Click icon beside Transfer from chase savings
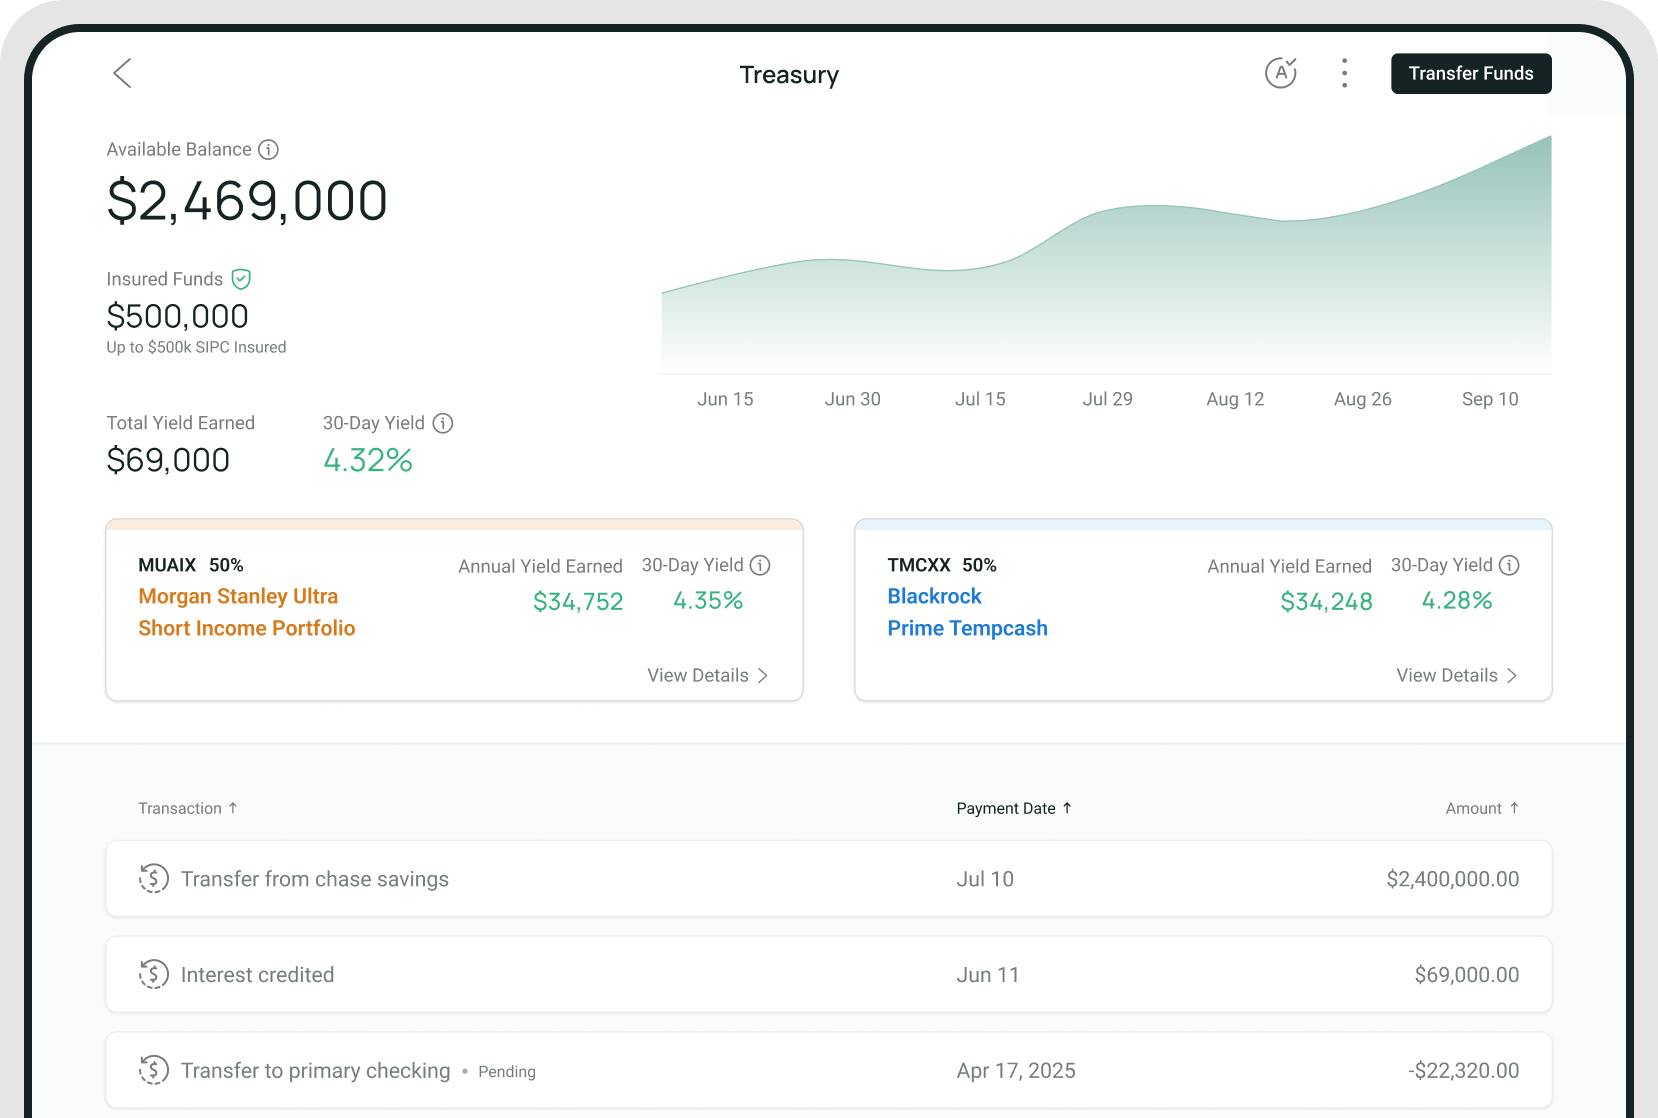 (153, 878)
